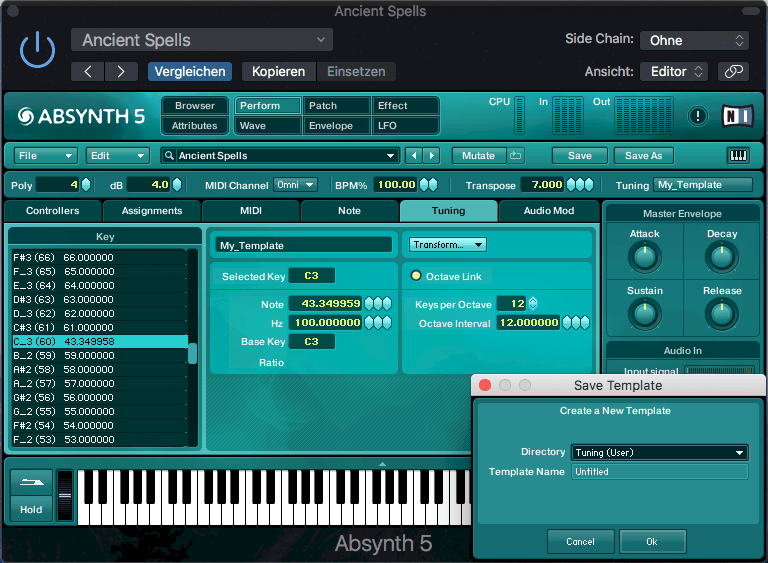
Task: Open the Audio Mod tab
Action: click(548, 211)
